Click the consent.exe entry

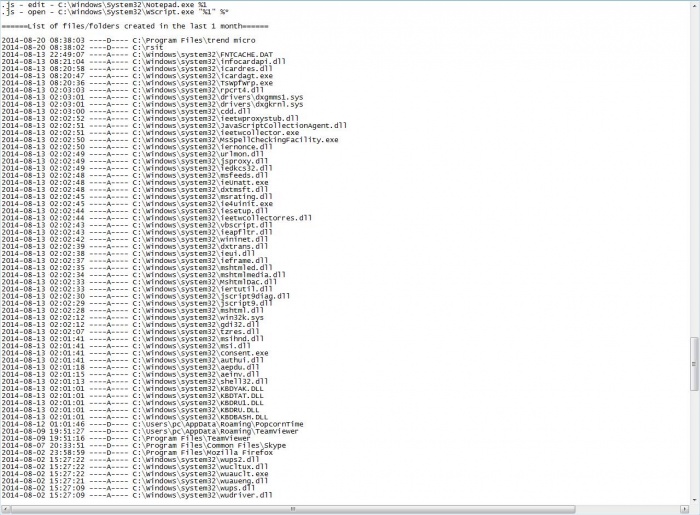tap(135, 353)
